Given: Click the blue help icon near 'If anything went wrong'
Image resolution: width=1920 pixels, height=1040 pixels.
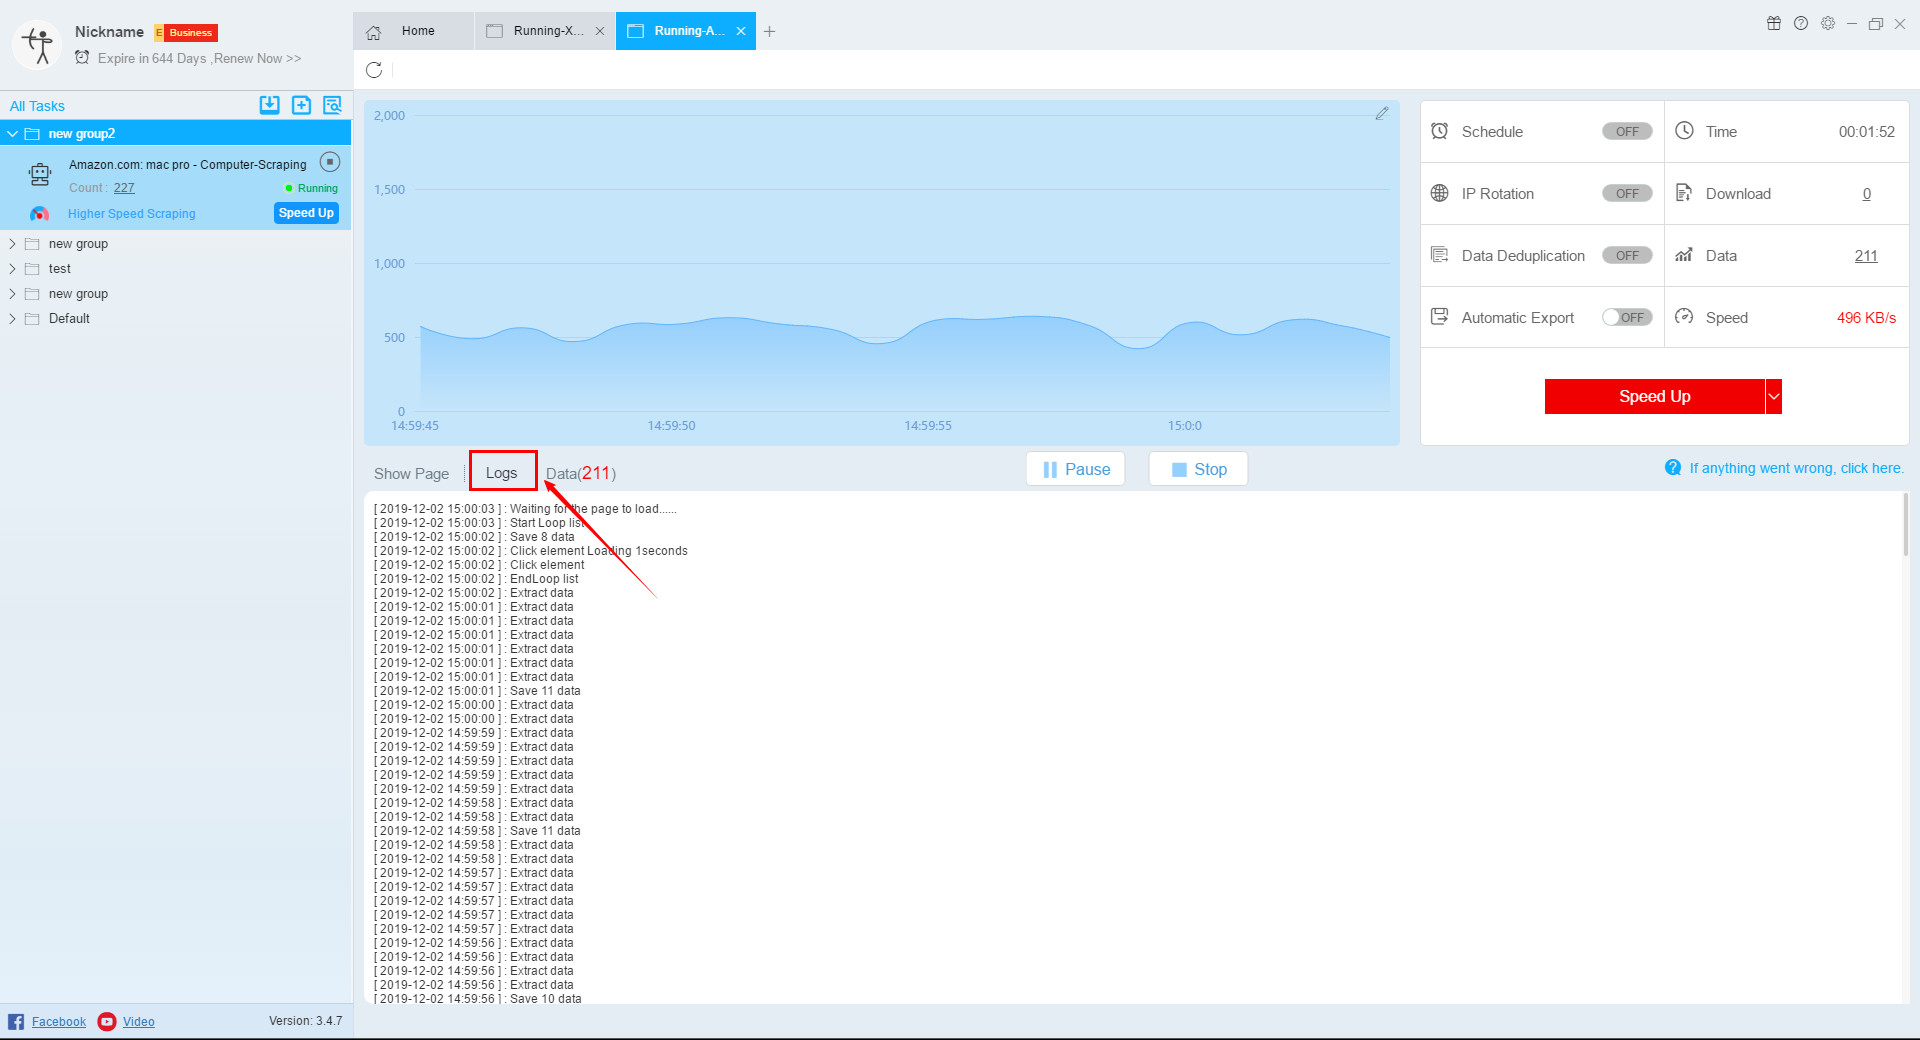Looking at the screenshot, I should (1673, 468).
